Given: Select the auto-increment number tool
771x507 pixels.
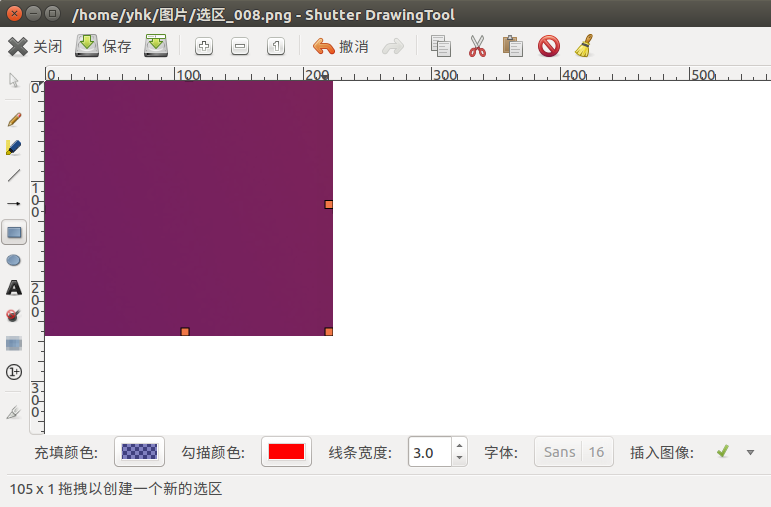Looking at the screenshot, I should tap(14, 372).
